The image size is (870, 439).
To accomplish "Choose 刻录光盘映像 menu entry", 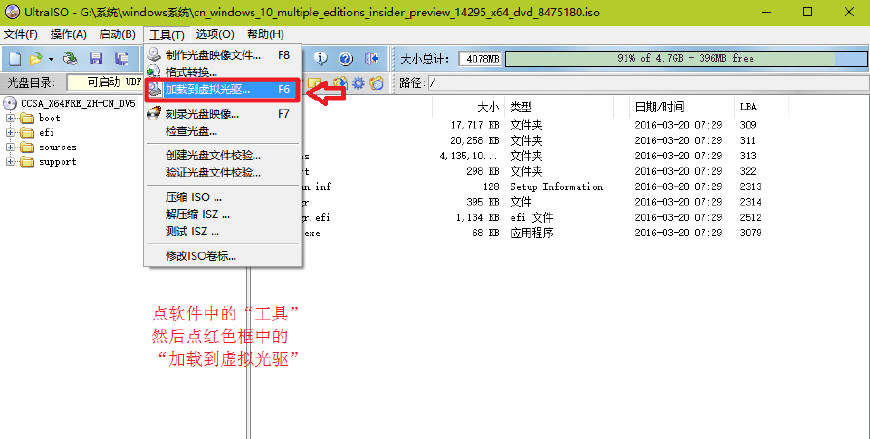I will tap(223, 114).
